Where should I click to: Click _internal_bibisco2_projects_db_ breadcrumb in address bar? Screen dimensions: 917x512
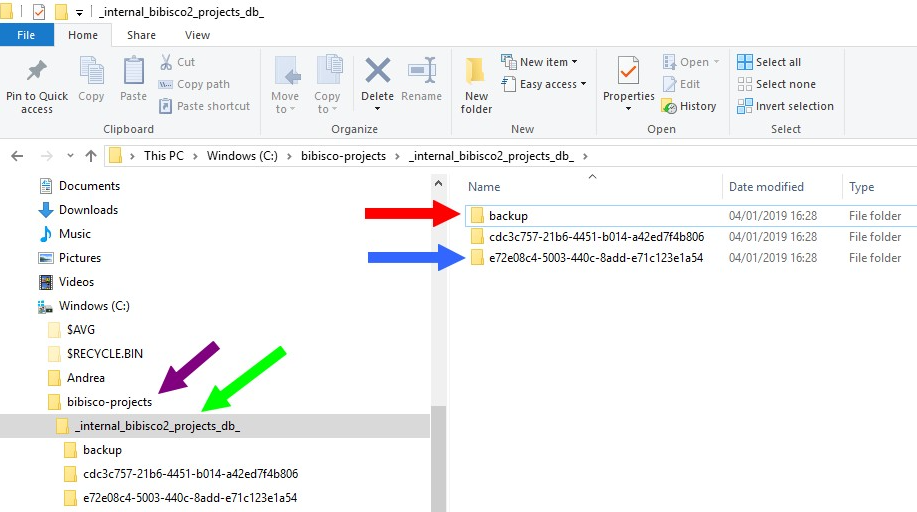[491, 156]
